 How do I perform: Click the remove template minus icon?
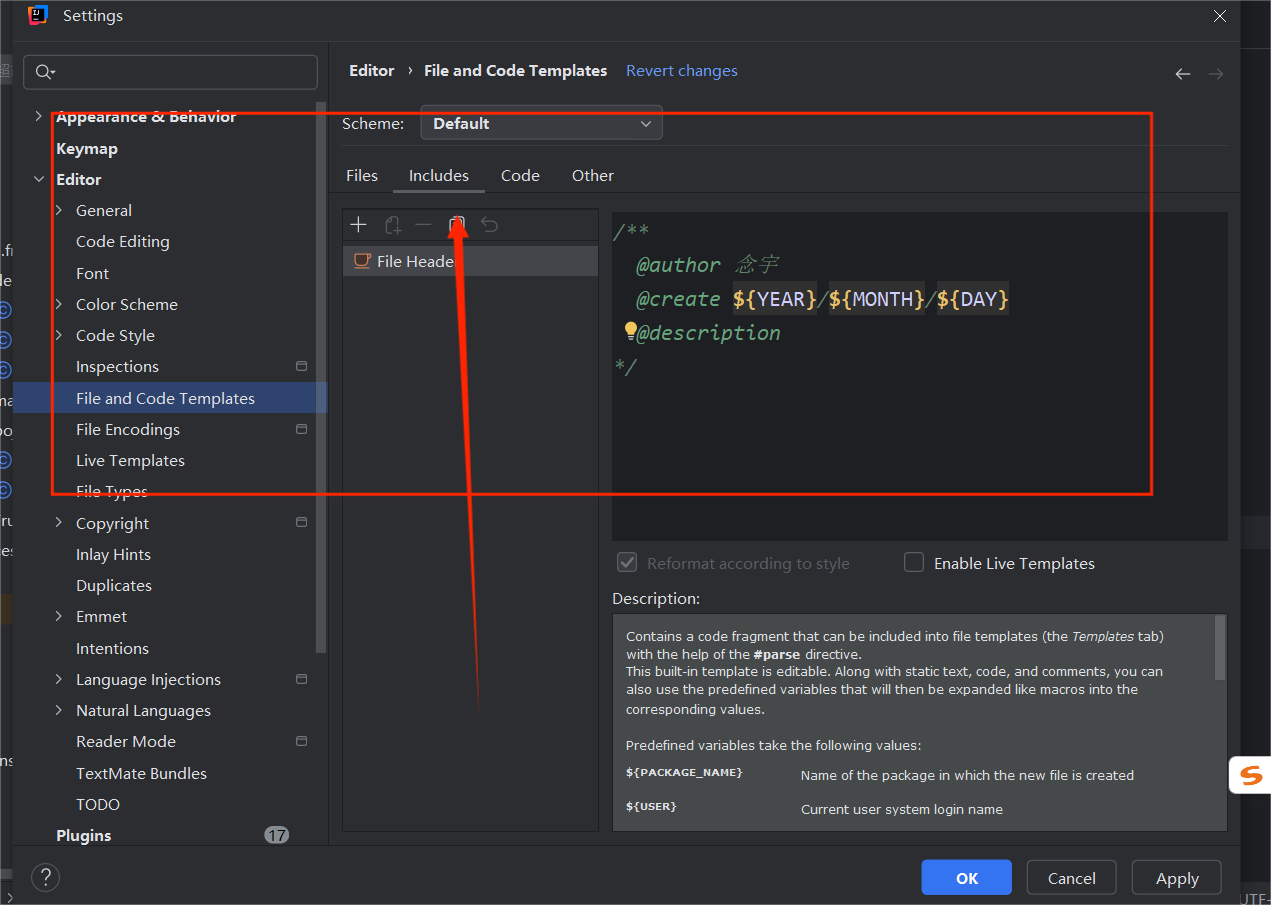(424, 225)
